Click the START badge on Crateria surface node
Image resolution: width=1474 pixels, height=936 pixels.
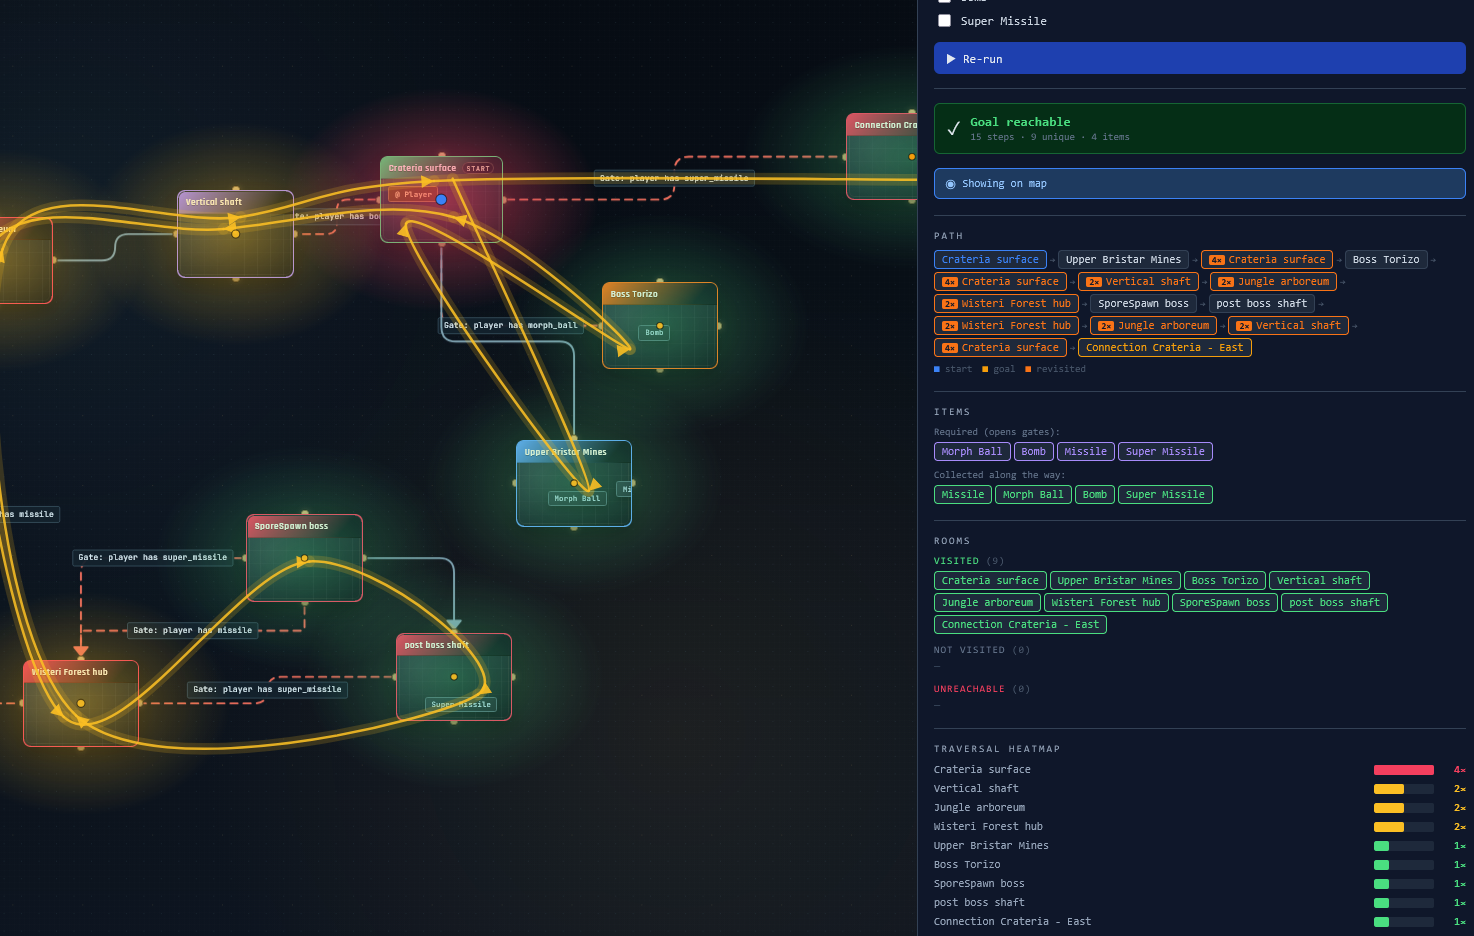[478, 168]
